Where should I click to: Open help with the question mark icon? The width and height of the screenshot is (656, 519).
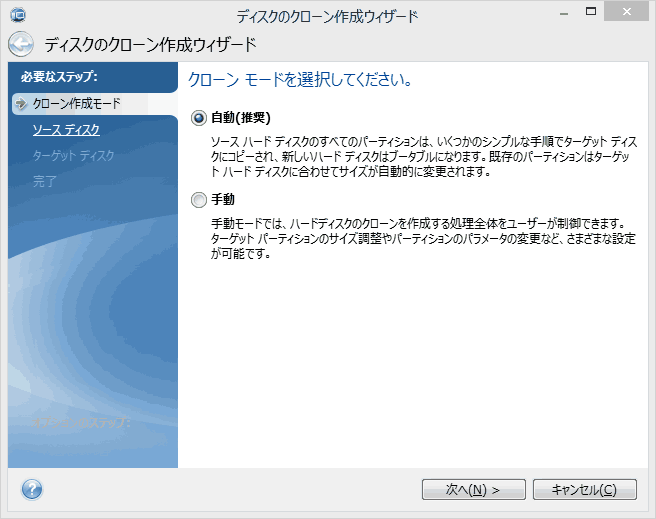pos(32,489)
